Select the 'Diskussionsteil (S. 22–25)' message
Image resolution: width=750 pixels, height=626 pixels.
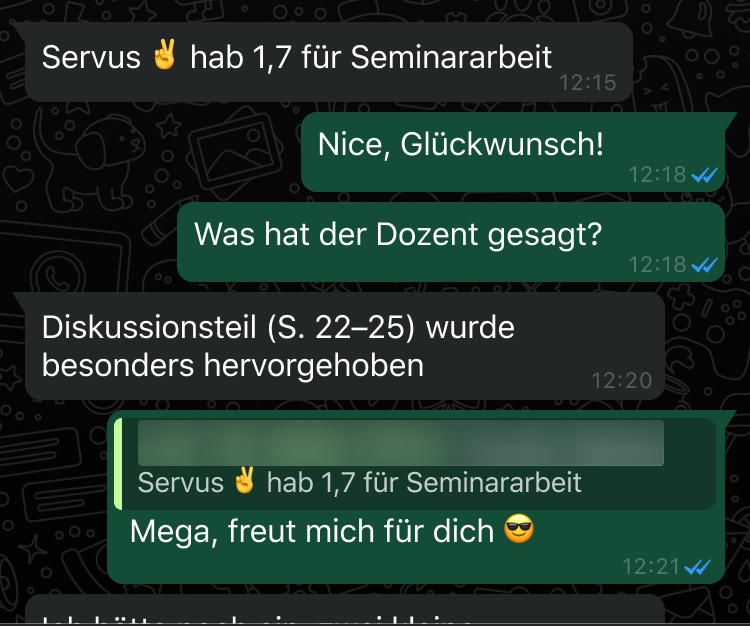(345, 346)
